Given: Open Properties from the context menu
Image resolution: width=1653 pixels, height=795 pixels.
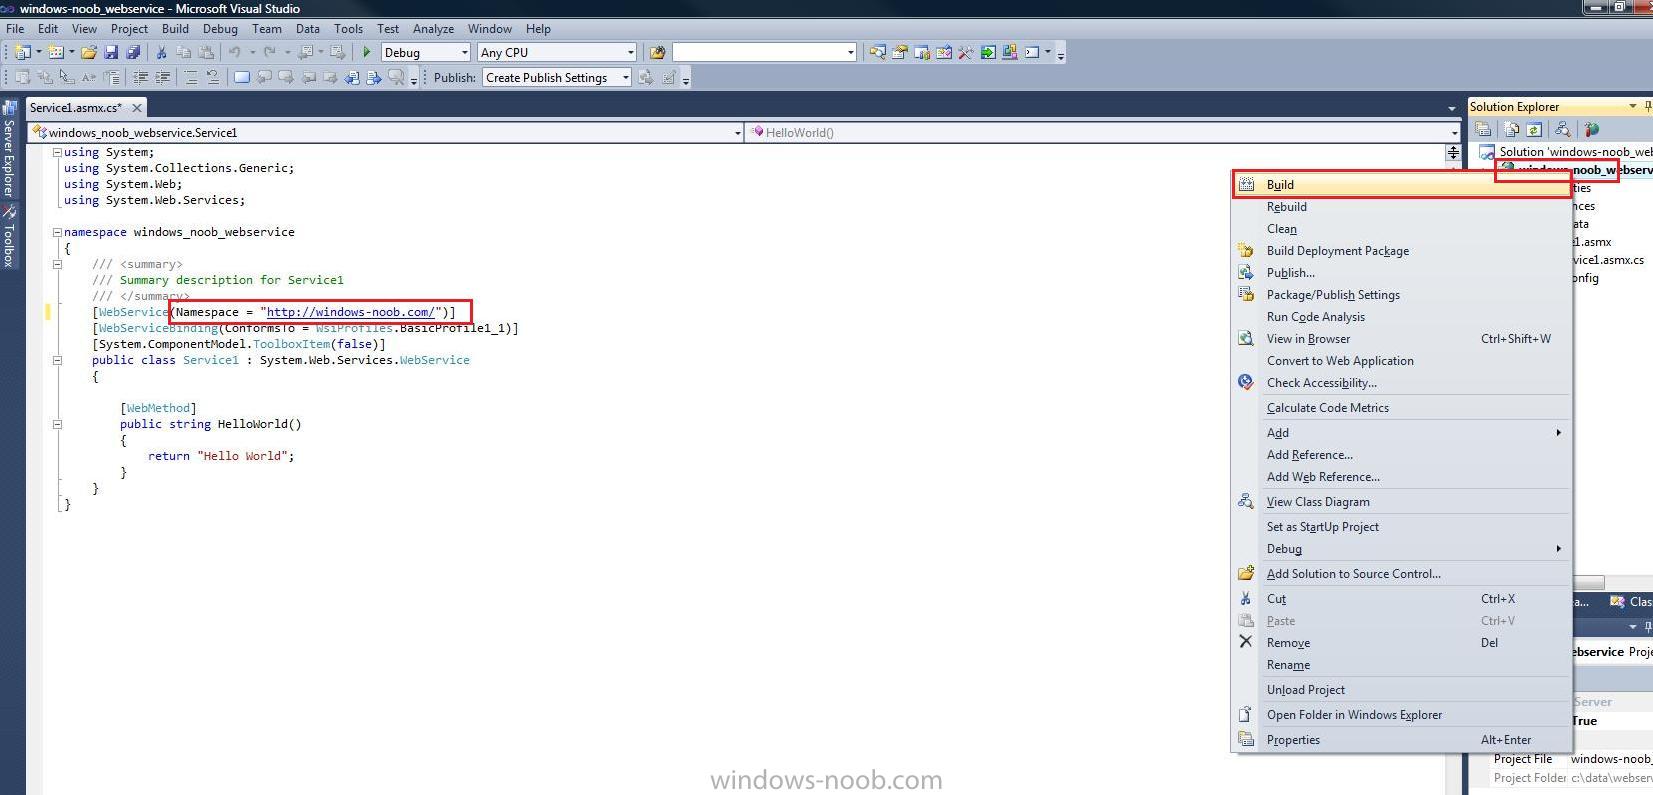Looking at the screenshot, I should pos(1402,740).
